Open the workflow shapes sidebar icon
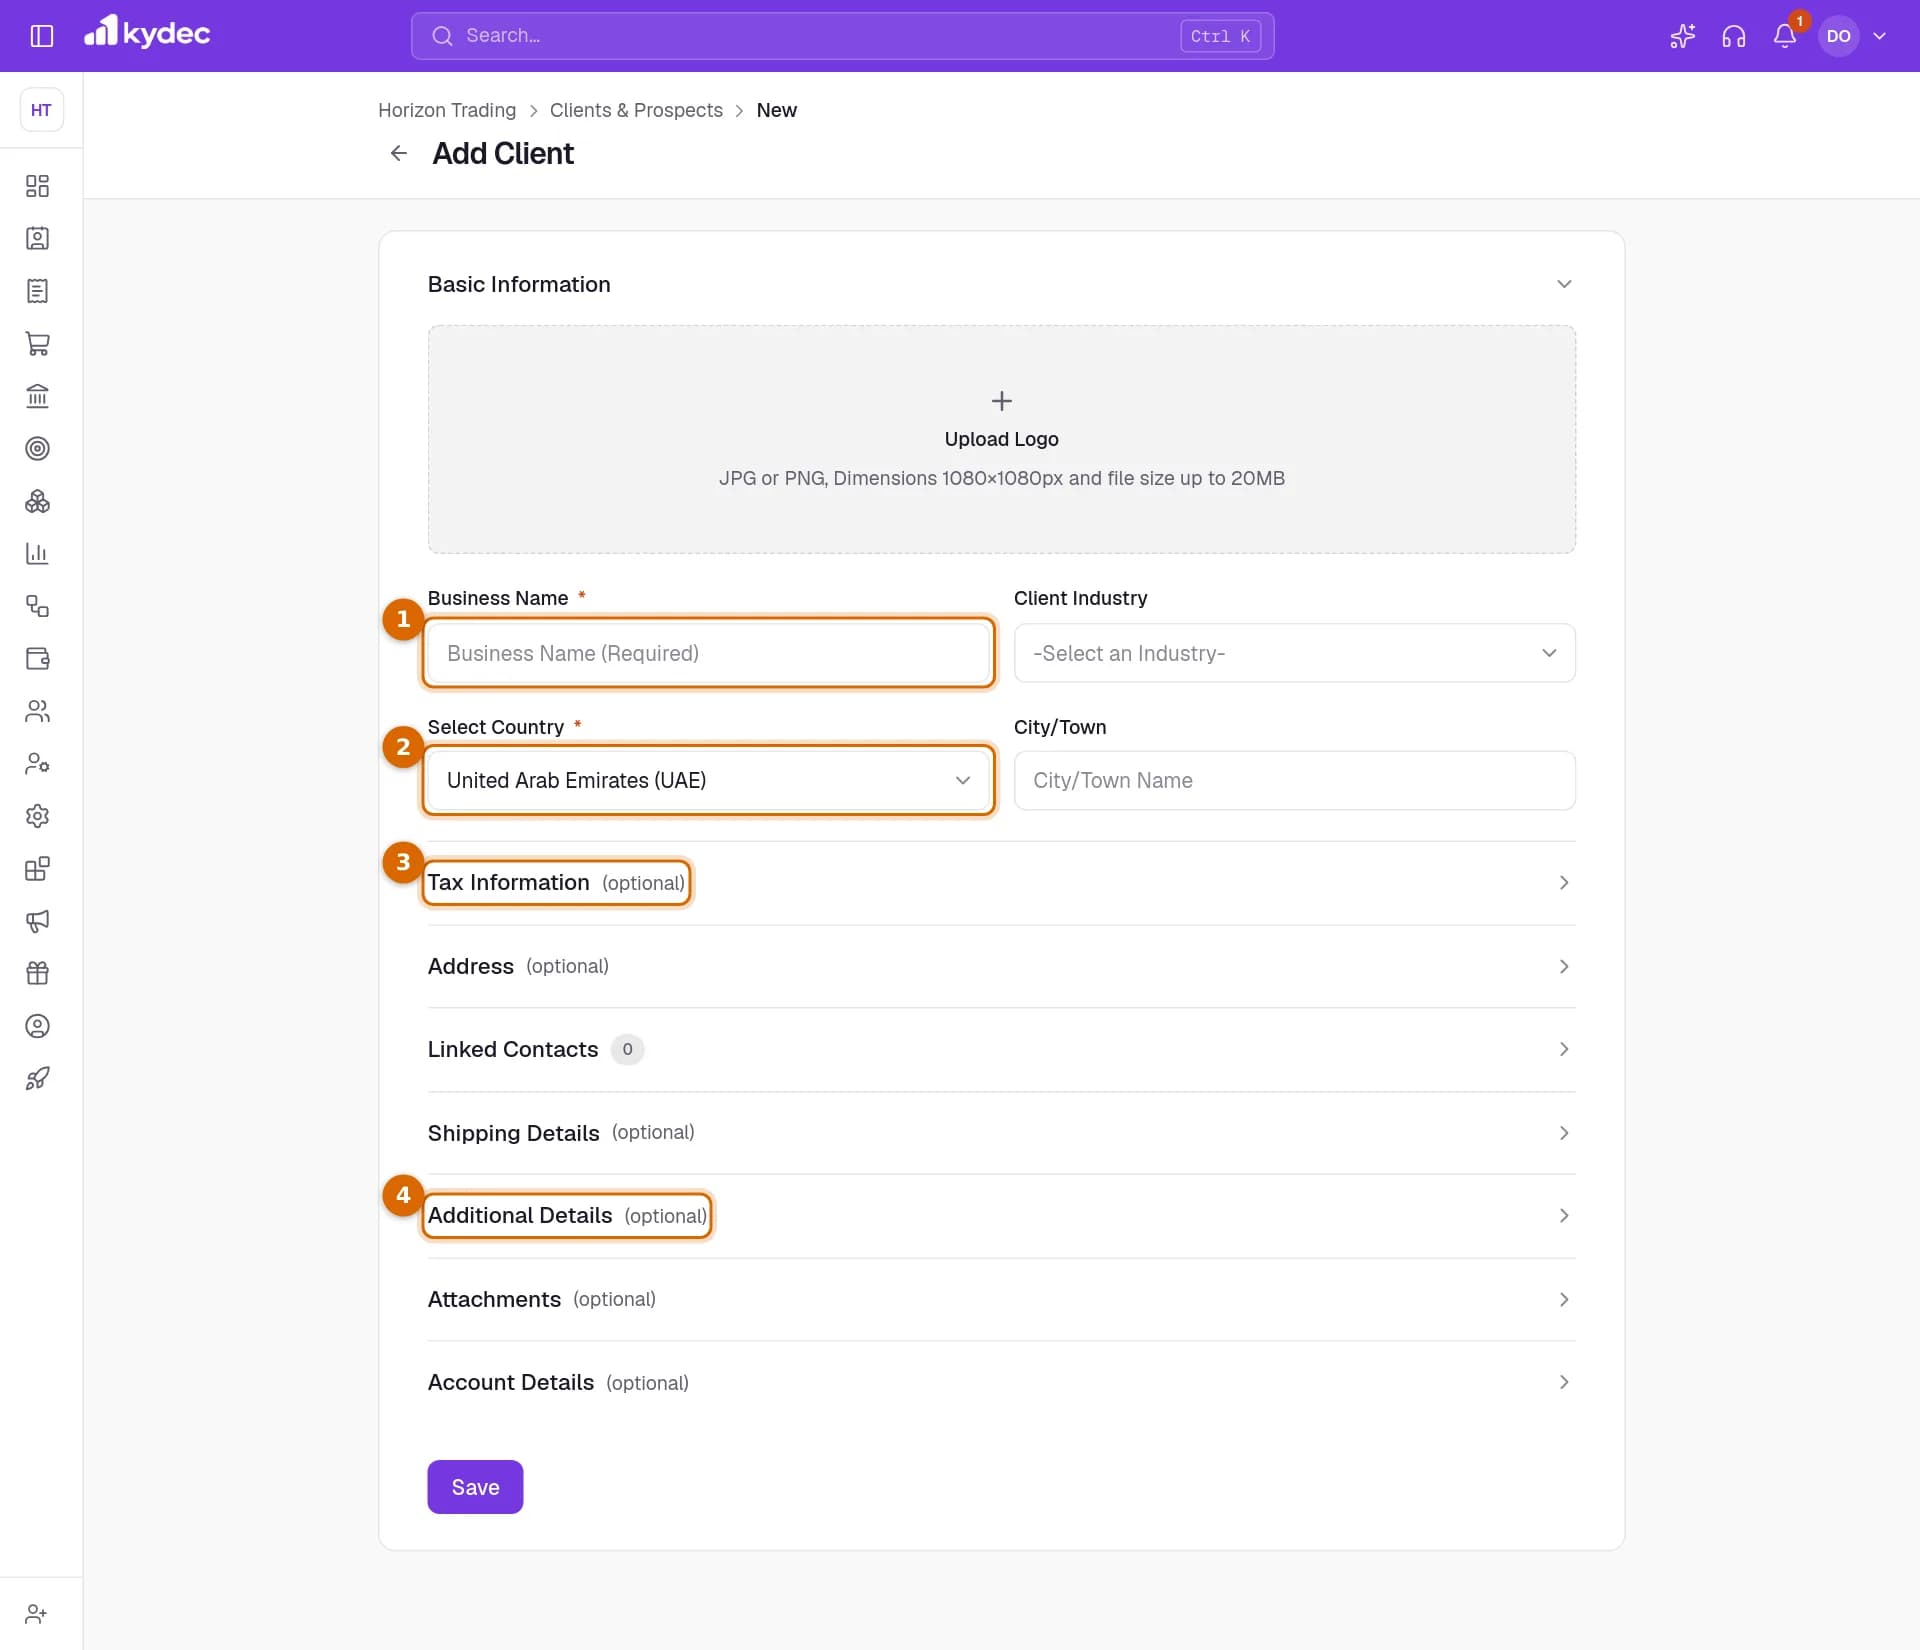The width and height of the screenshot is (1920, 1650). click(38, 606)
